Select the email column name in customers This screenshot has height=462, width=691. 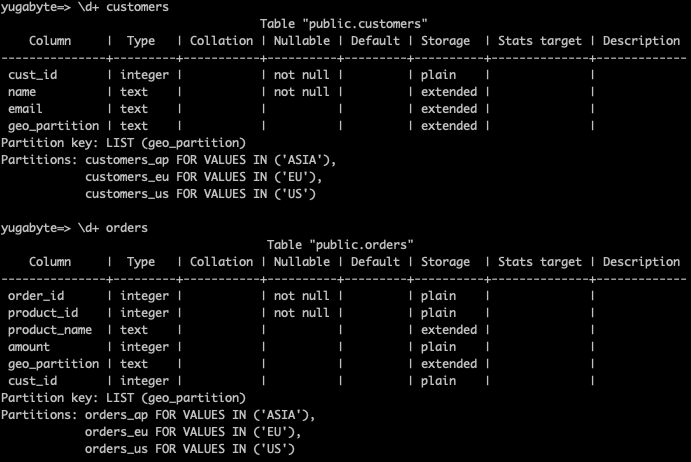coord(25,109)
